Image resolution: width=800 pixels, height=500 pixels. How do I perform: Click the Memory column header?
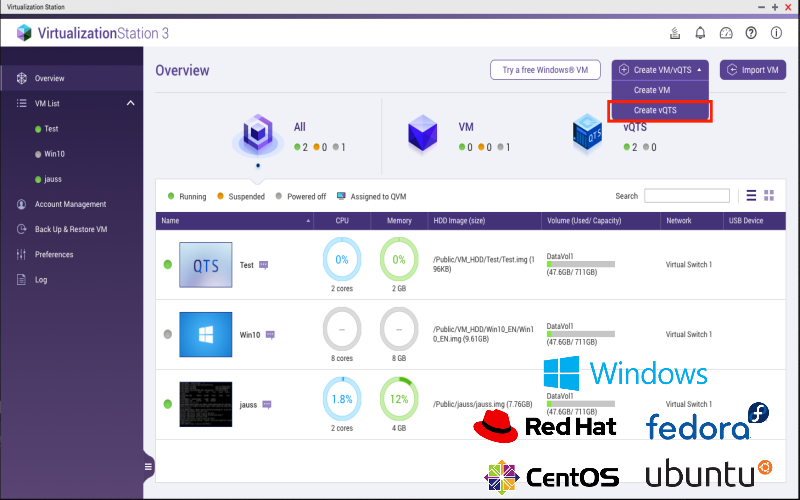click(399, 221)
